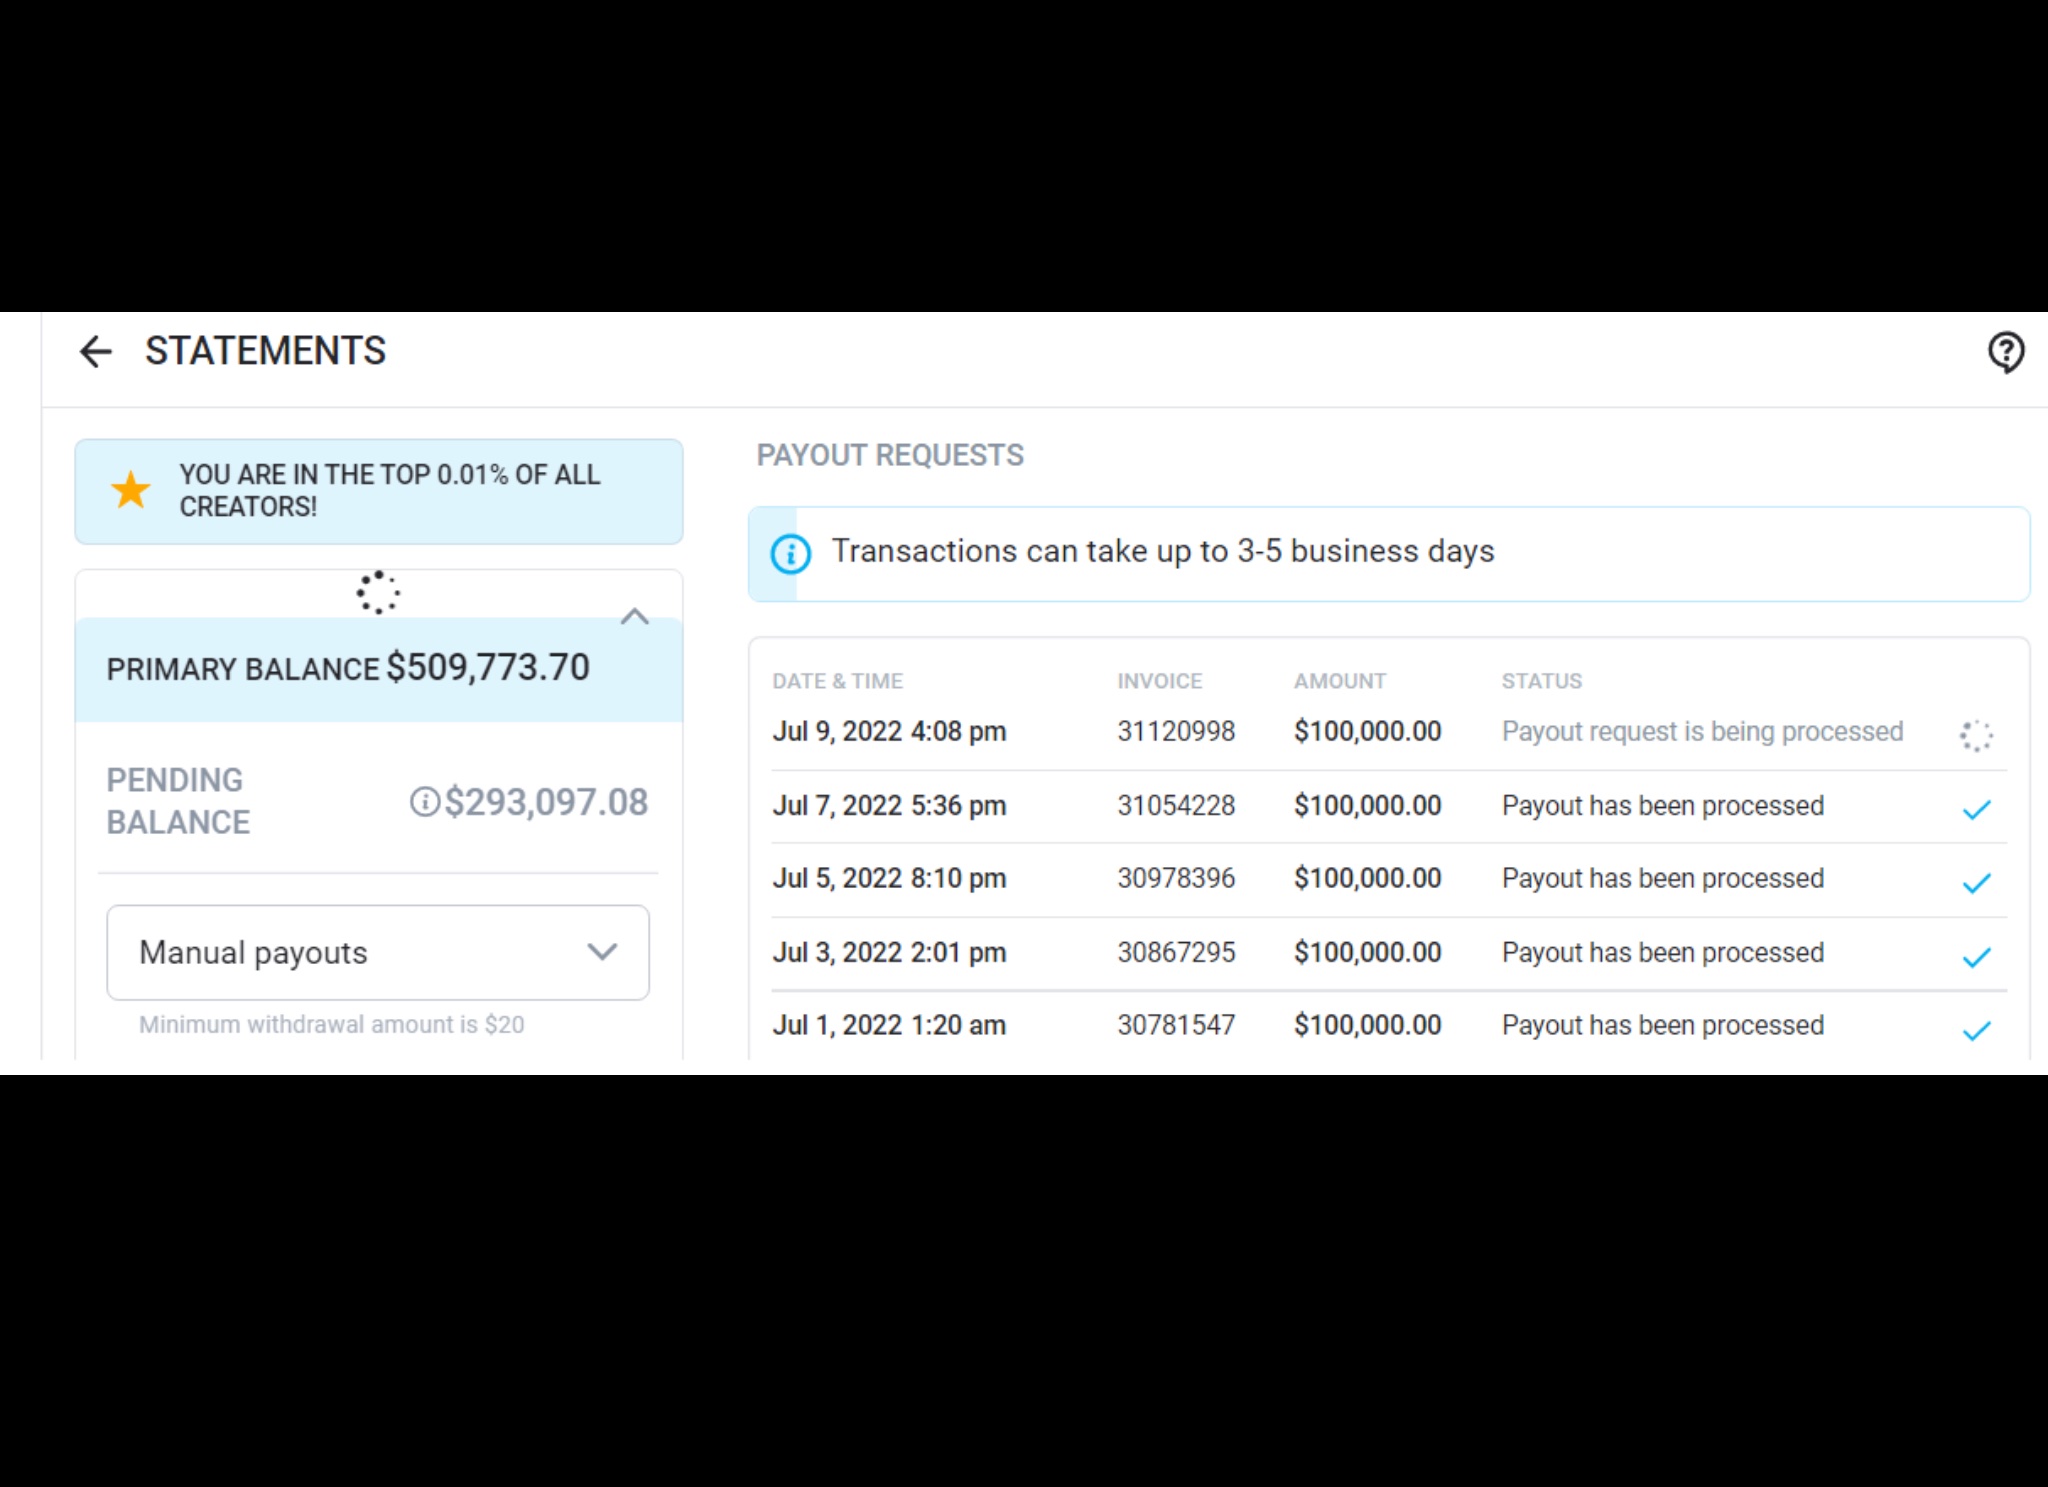Click the loading spinner above the primary balance

pos(378,592)
